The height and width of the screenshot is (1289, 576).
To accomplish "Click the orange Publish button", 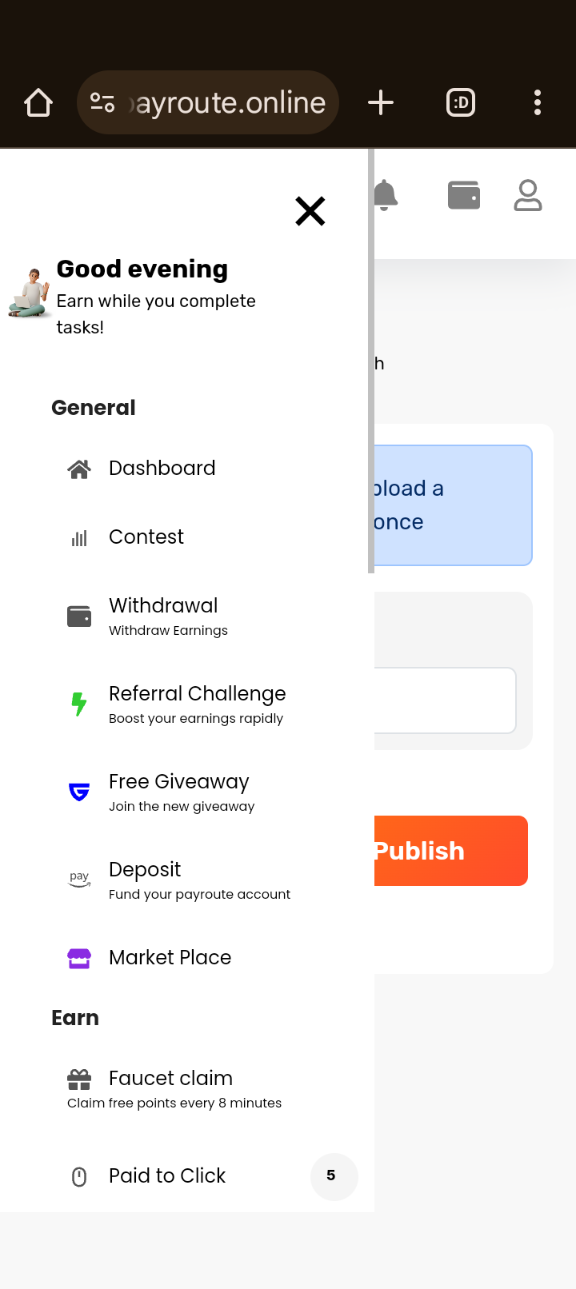I will (451, 851).
